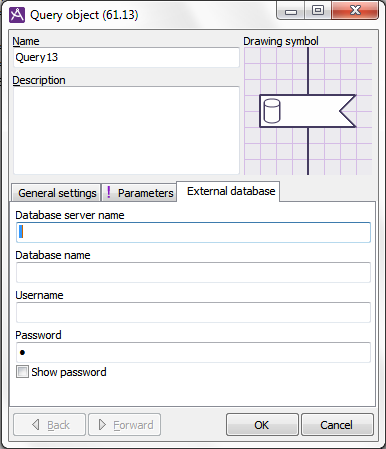The height and width of the screenshot is (449, 386).
Task: Dismiss the dialog with Cancel
Action: pyautogui.click(x=337, y=425)
